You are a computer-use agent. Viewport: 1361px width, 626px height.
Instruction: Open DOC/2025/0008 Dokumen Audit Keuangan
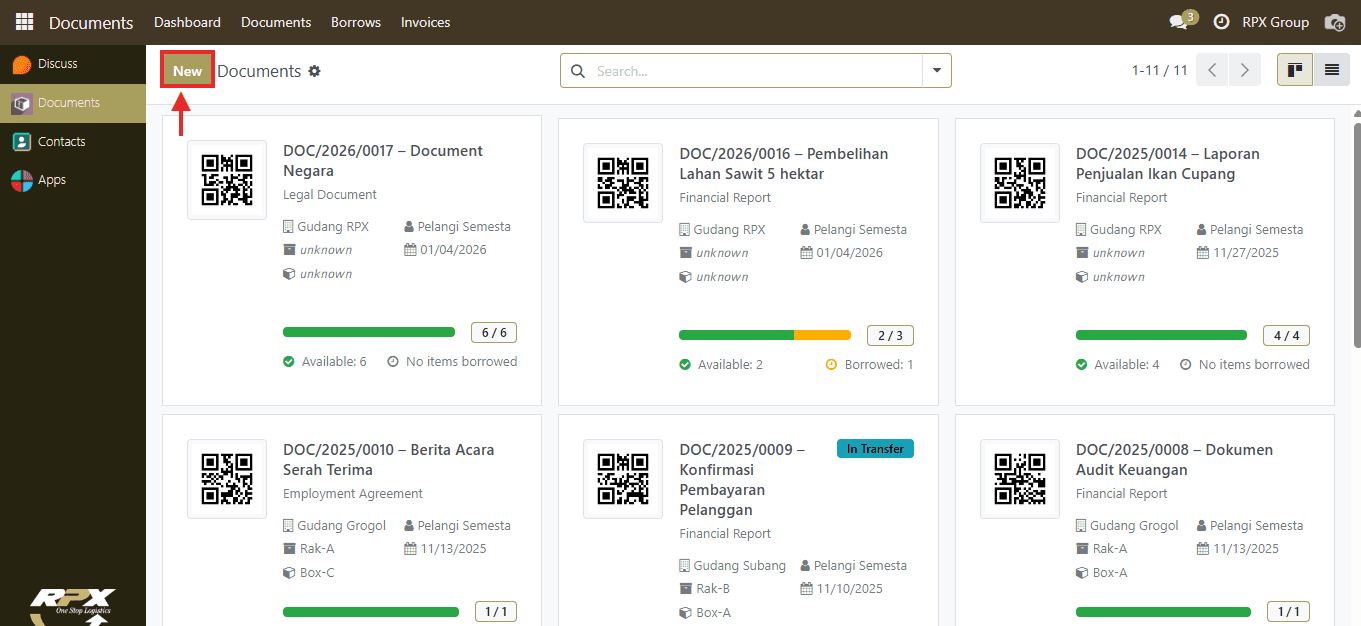click(x=1175, y=460)
